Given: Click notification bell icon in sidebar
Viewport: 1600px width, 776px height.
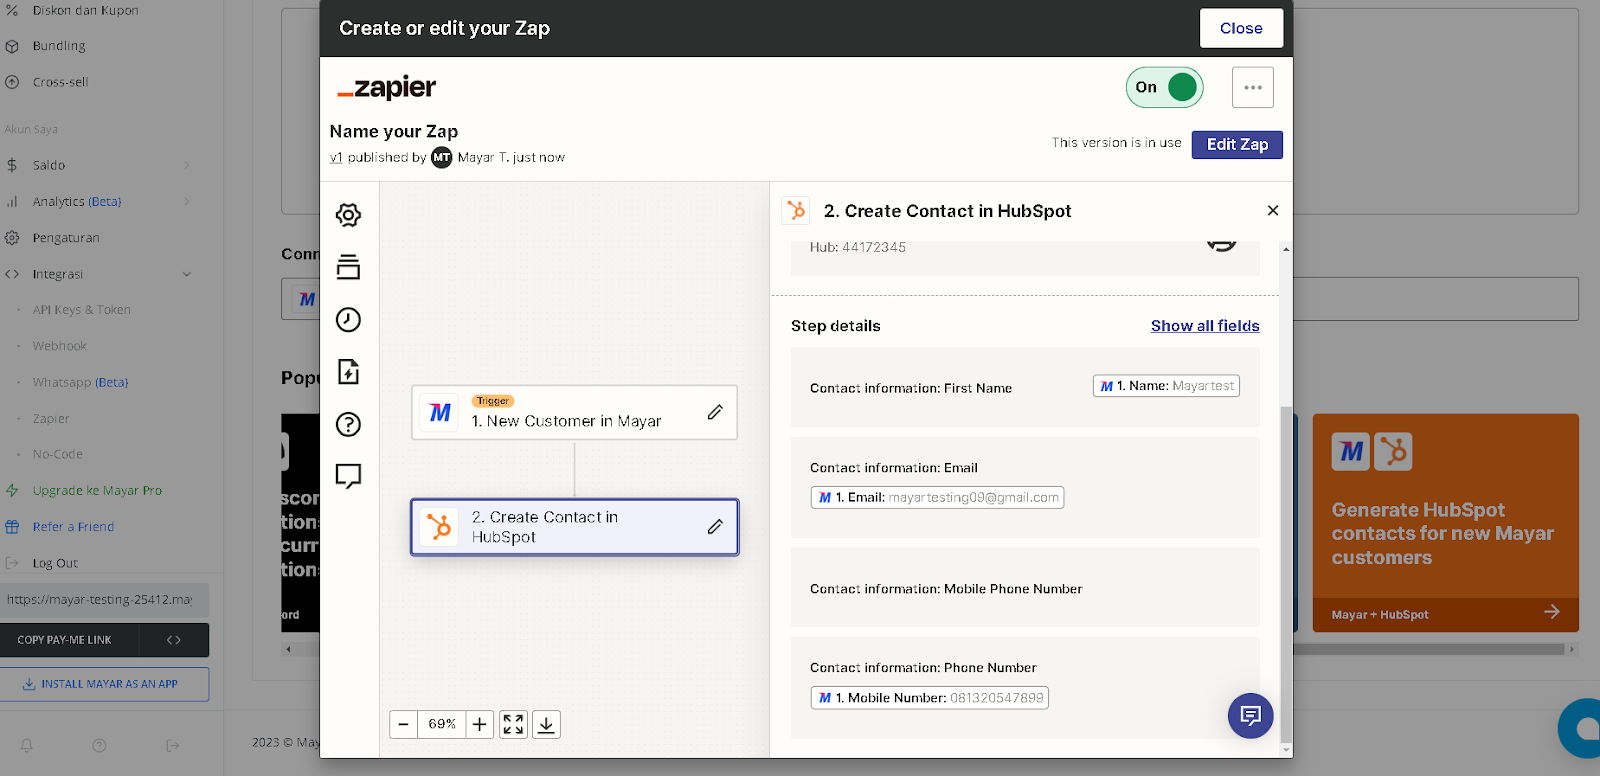Looking at the screenshot, I should (x=27, y=745).
